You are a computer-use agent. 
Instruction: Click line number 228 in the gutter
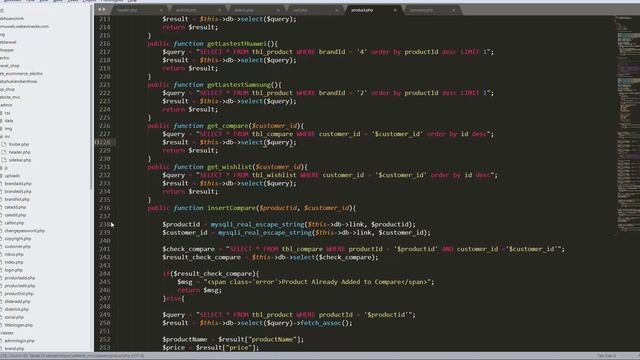tap(104, 142)
